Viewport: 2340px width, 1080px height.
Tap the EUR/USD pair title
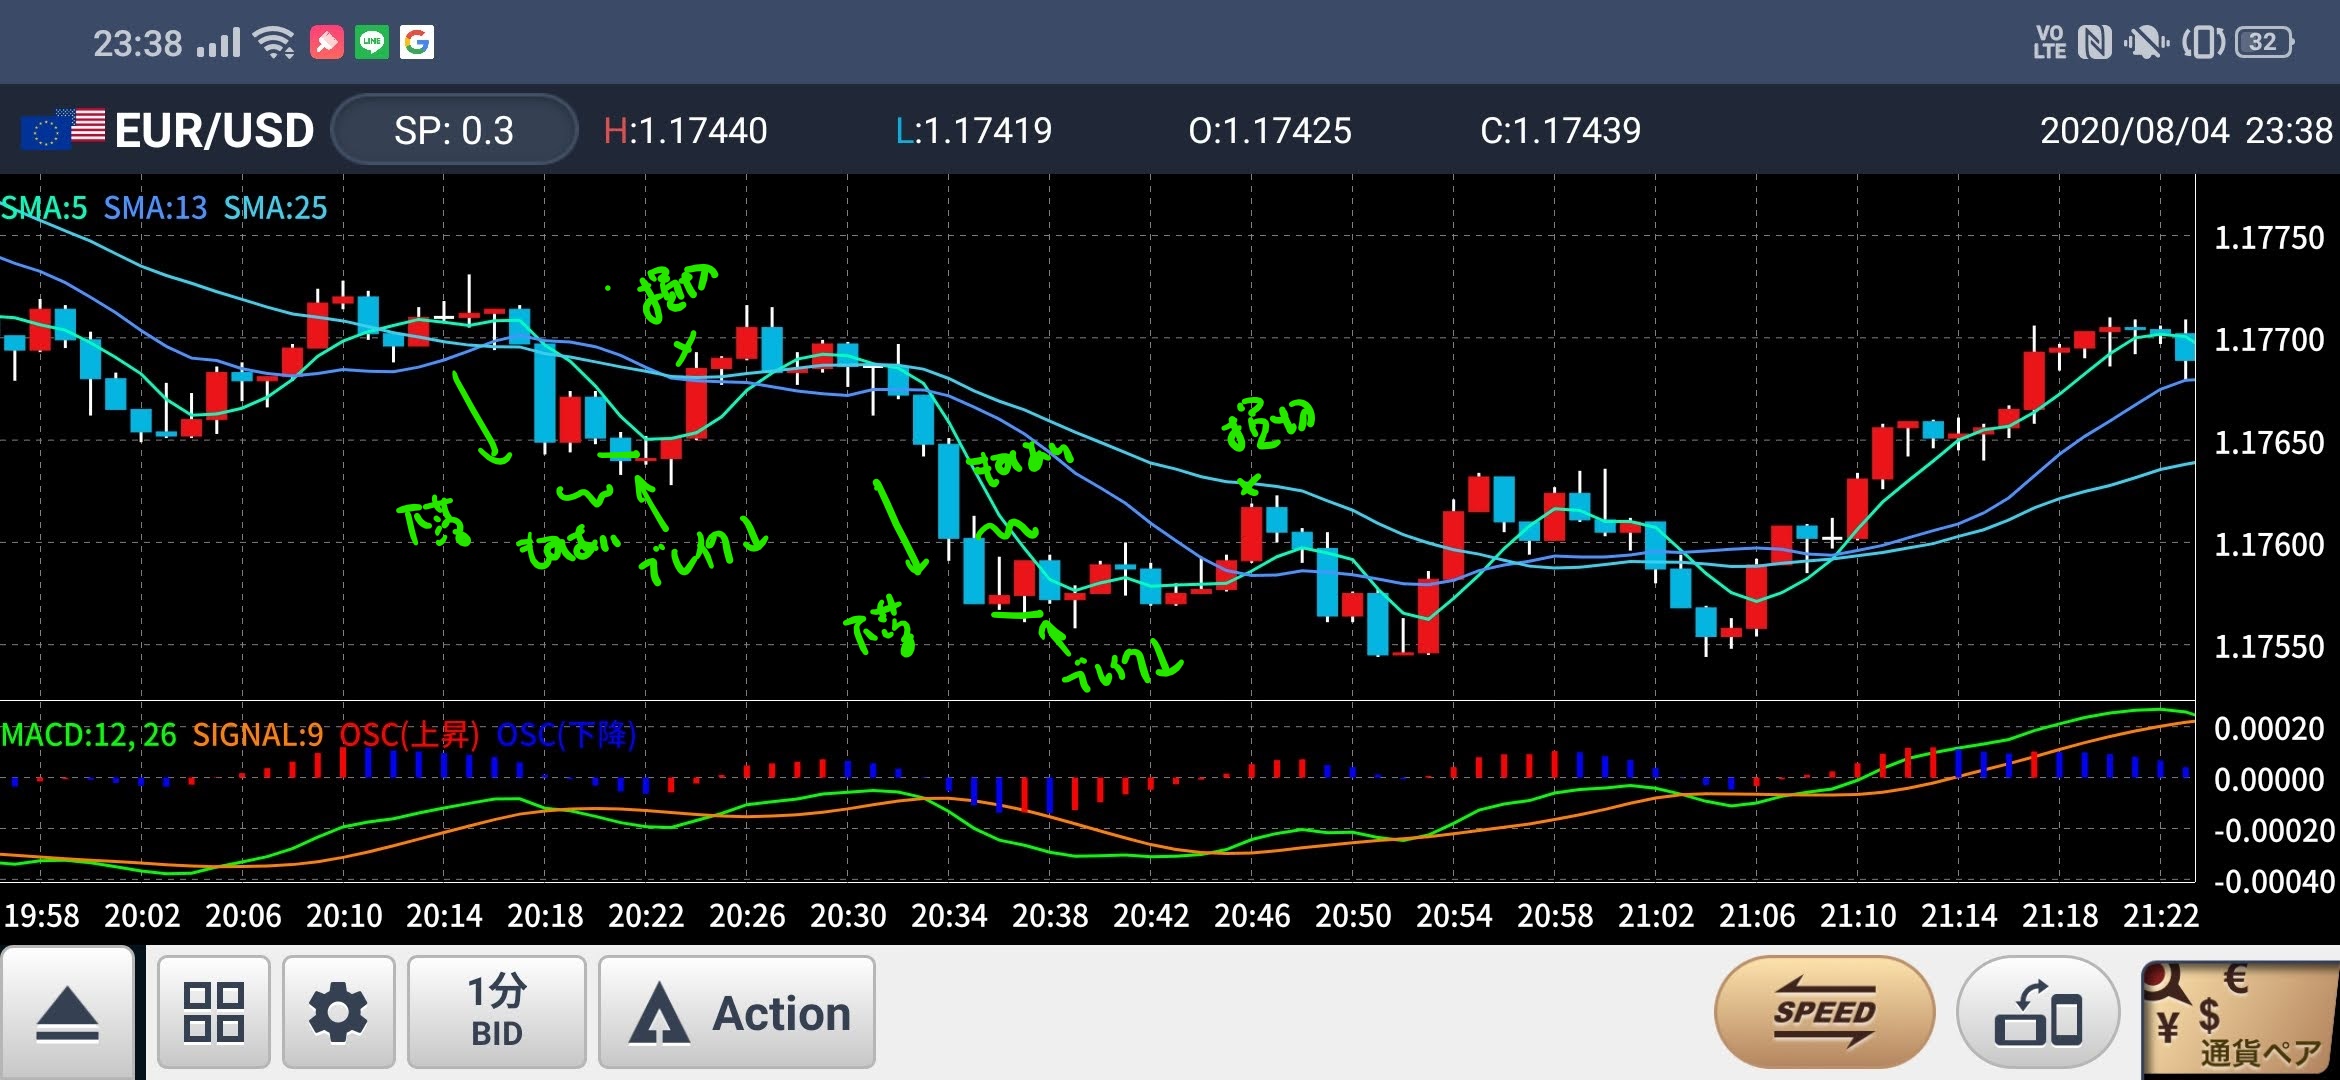point(214,130)
